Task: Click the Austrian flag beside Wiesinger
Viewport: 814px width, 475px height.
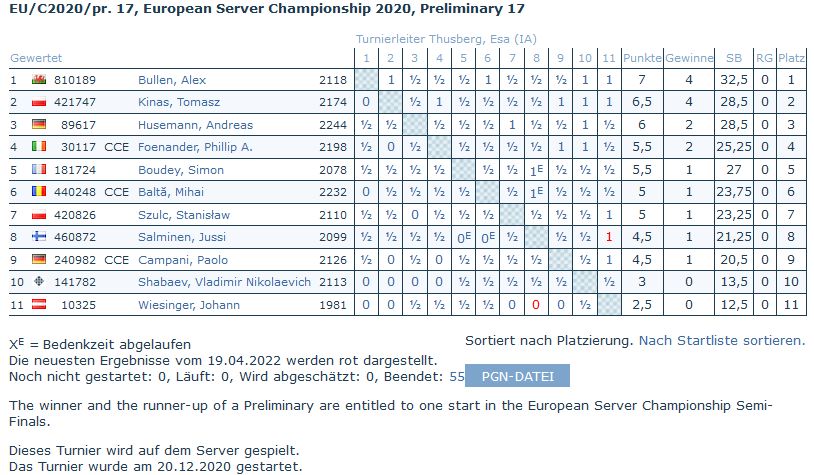Action: coord(39,304)
